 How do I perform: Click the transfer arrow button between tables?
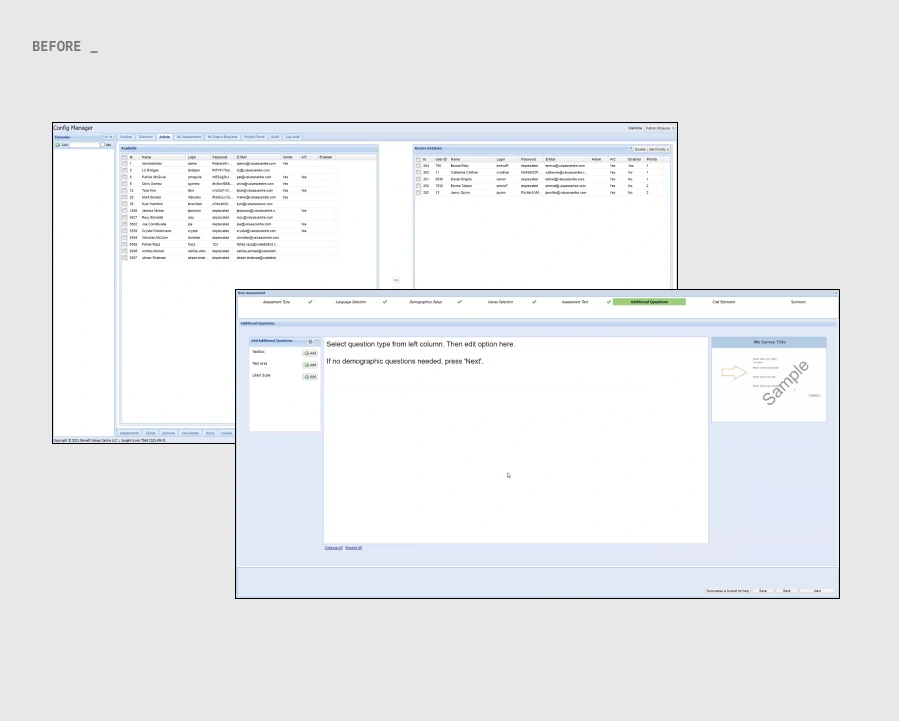pos(396,280)
